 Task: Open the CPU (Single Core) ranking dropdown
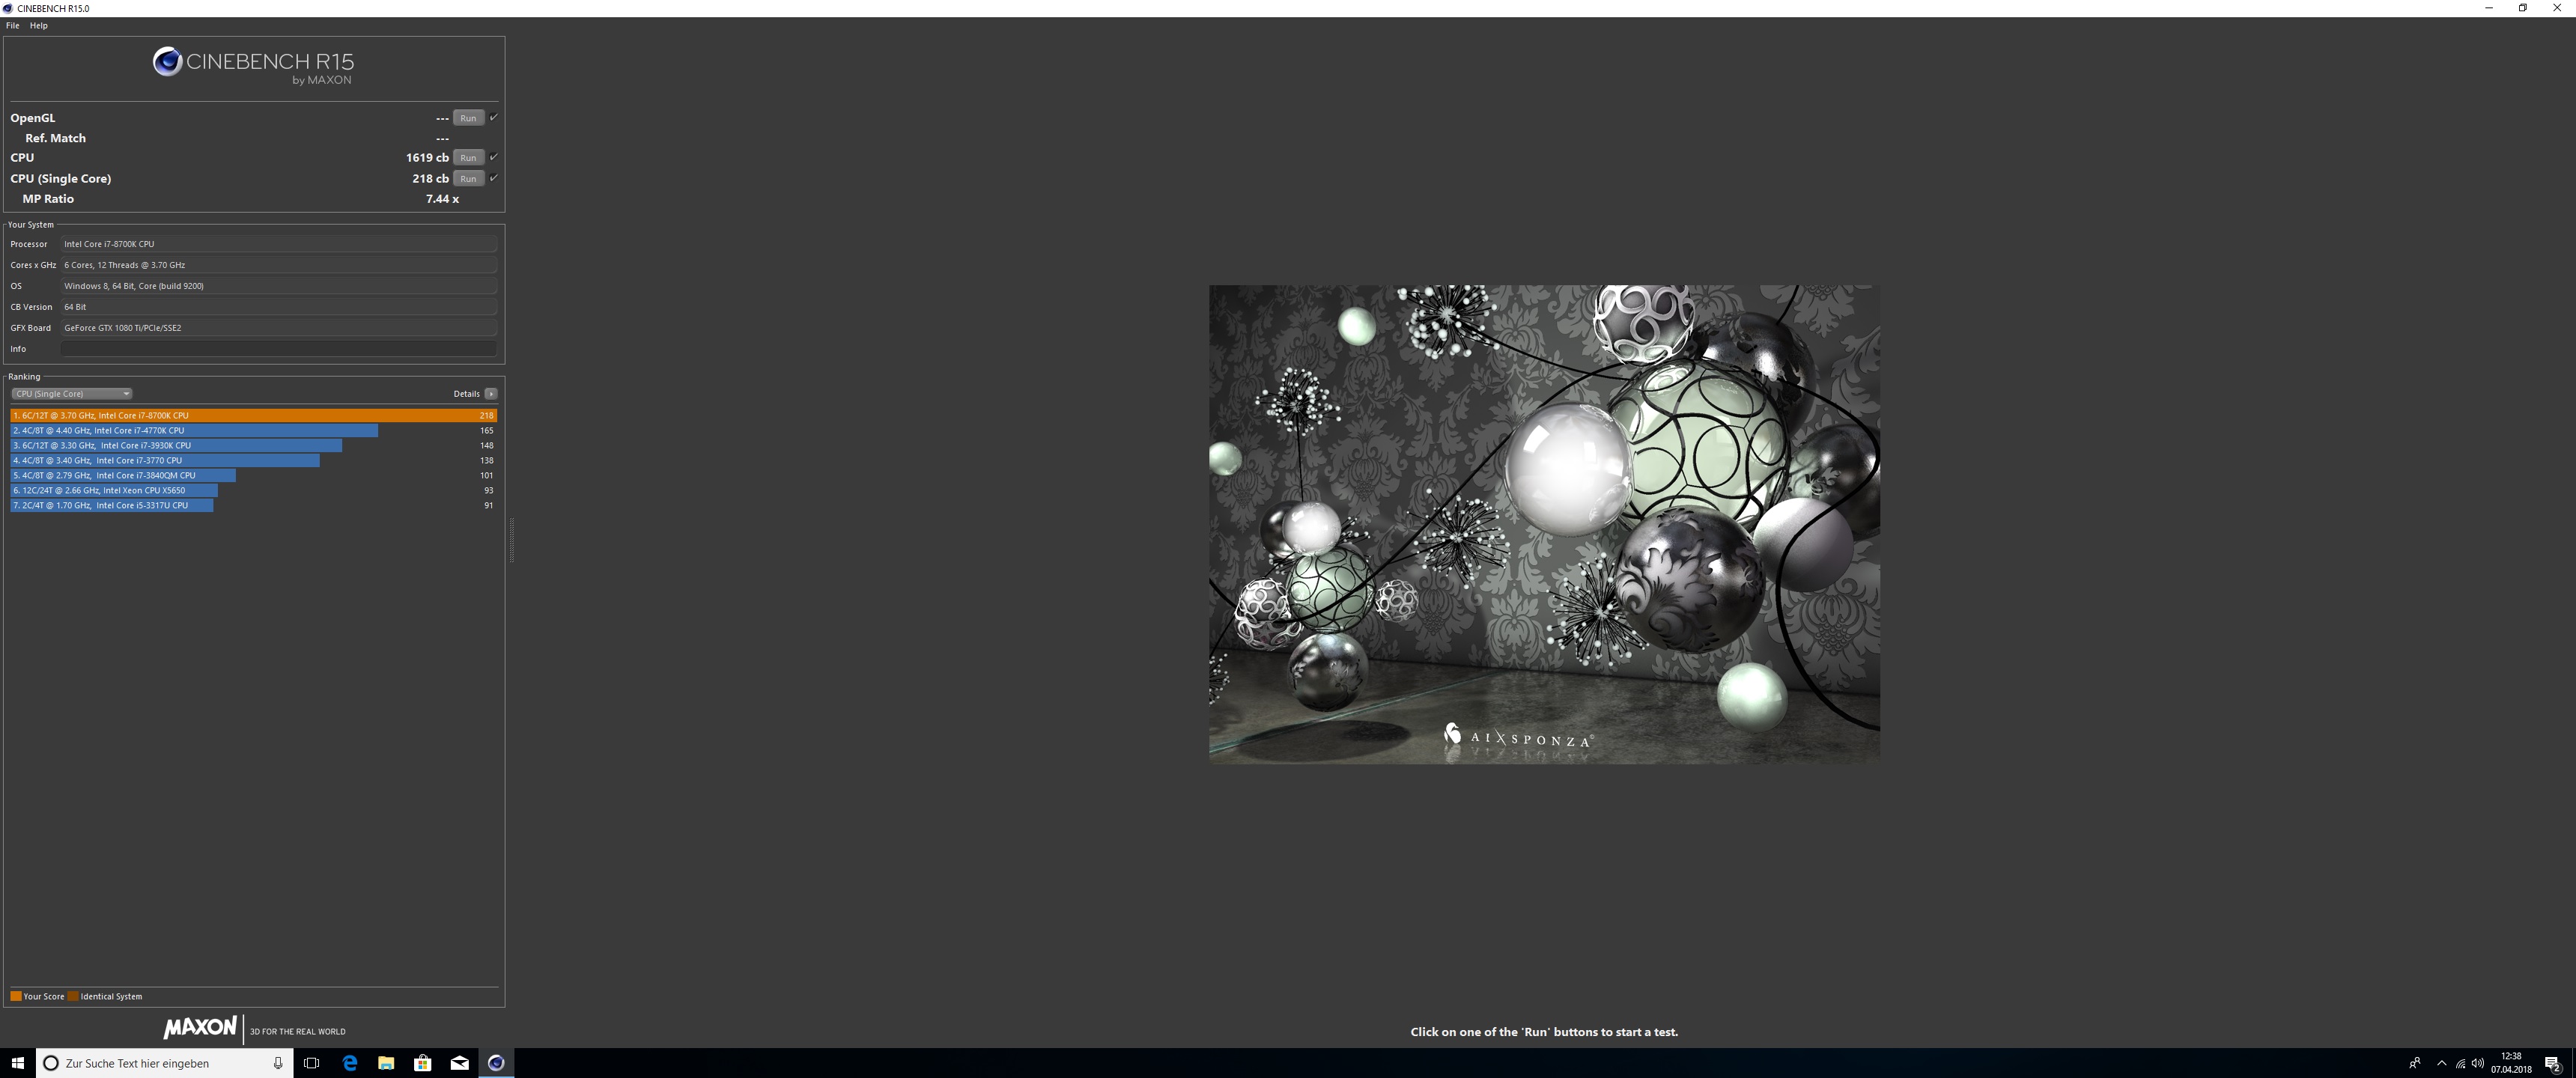point(71,393)
